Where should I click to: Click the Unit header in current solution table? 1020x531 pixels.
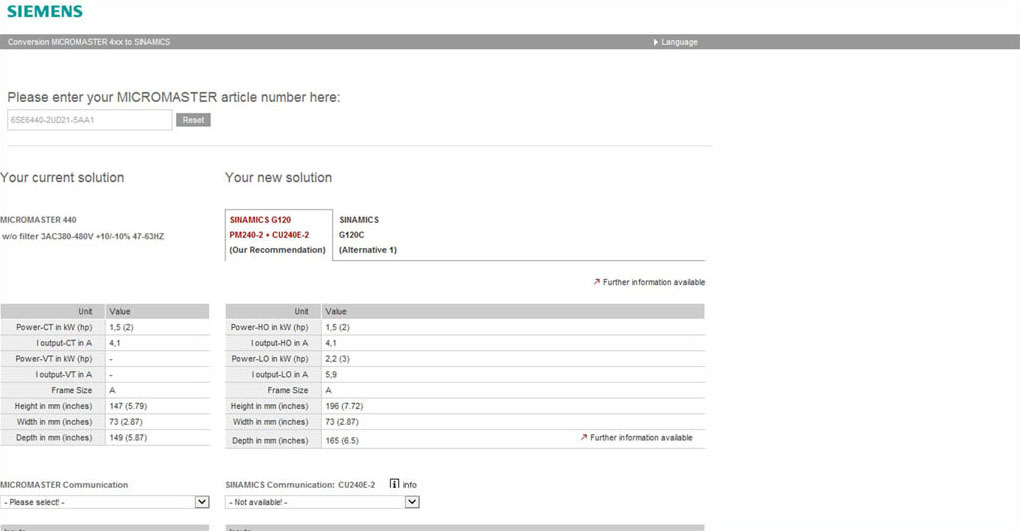[85, 312]
